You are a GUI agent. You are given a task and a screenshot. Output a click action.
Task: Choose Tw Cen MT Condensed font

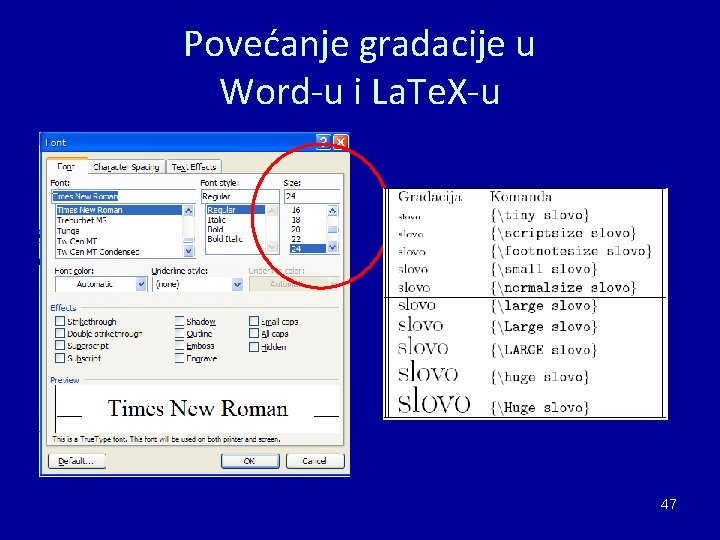[98, 252]
